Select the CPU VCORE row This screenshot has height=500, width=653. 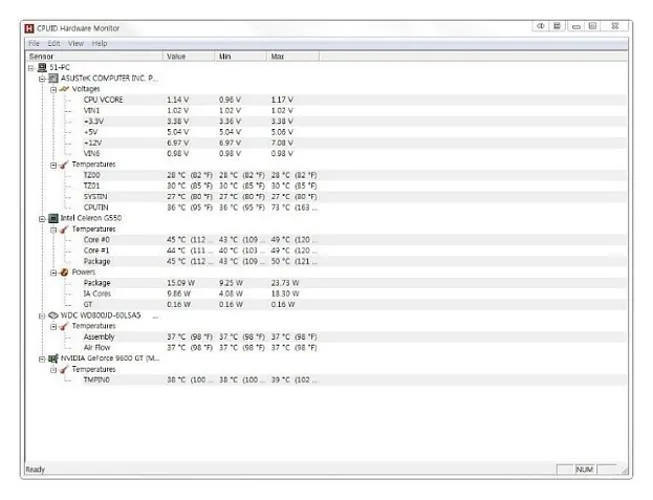pos(326,100)
